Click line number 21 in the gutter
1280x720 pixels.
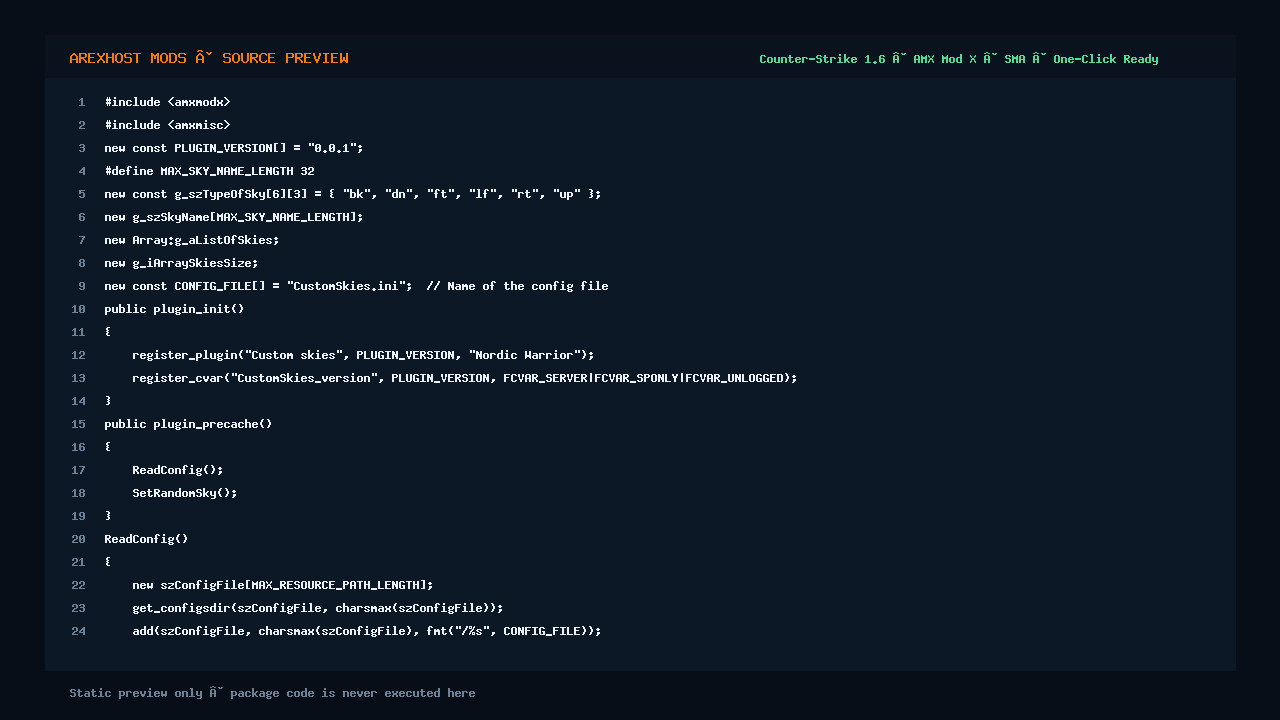pos(78,562)
